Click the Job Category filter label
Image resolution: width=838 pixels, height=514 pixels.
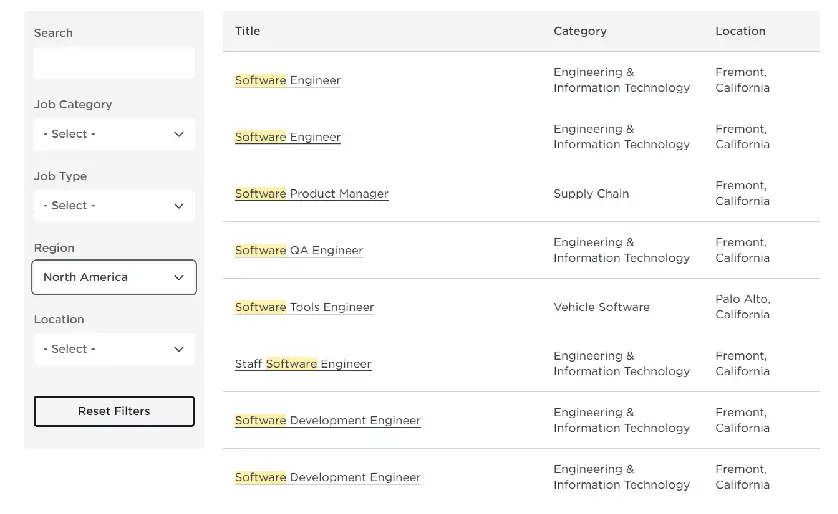pyautogui.click(x=73, y=104)
